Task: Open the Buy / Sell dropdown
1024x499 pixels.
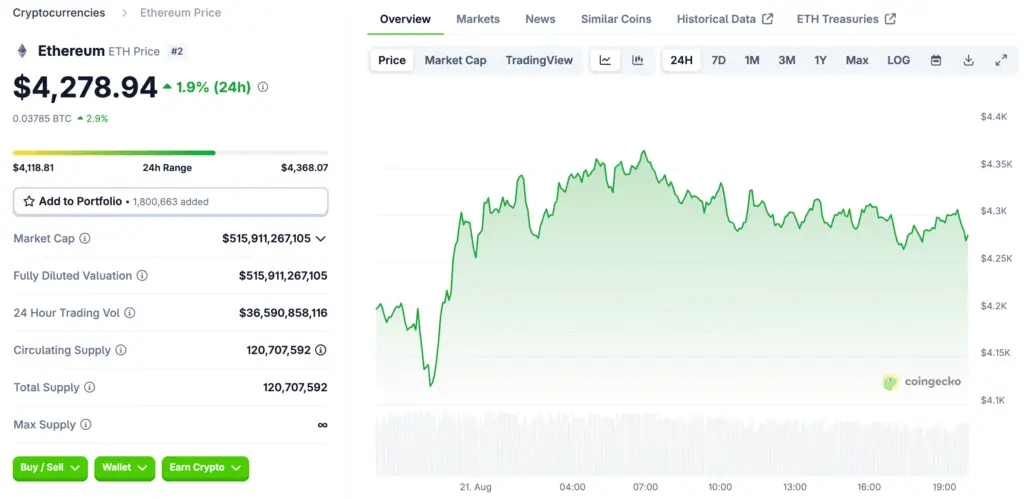Action: [x=50, y=468]
